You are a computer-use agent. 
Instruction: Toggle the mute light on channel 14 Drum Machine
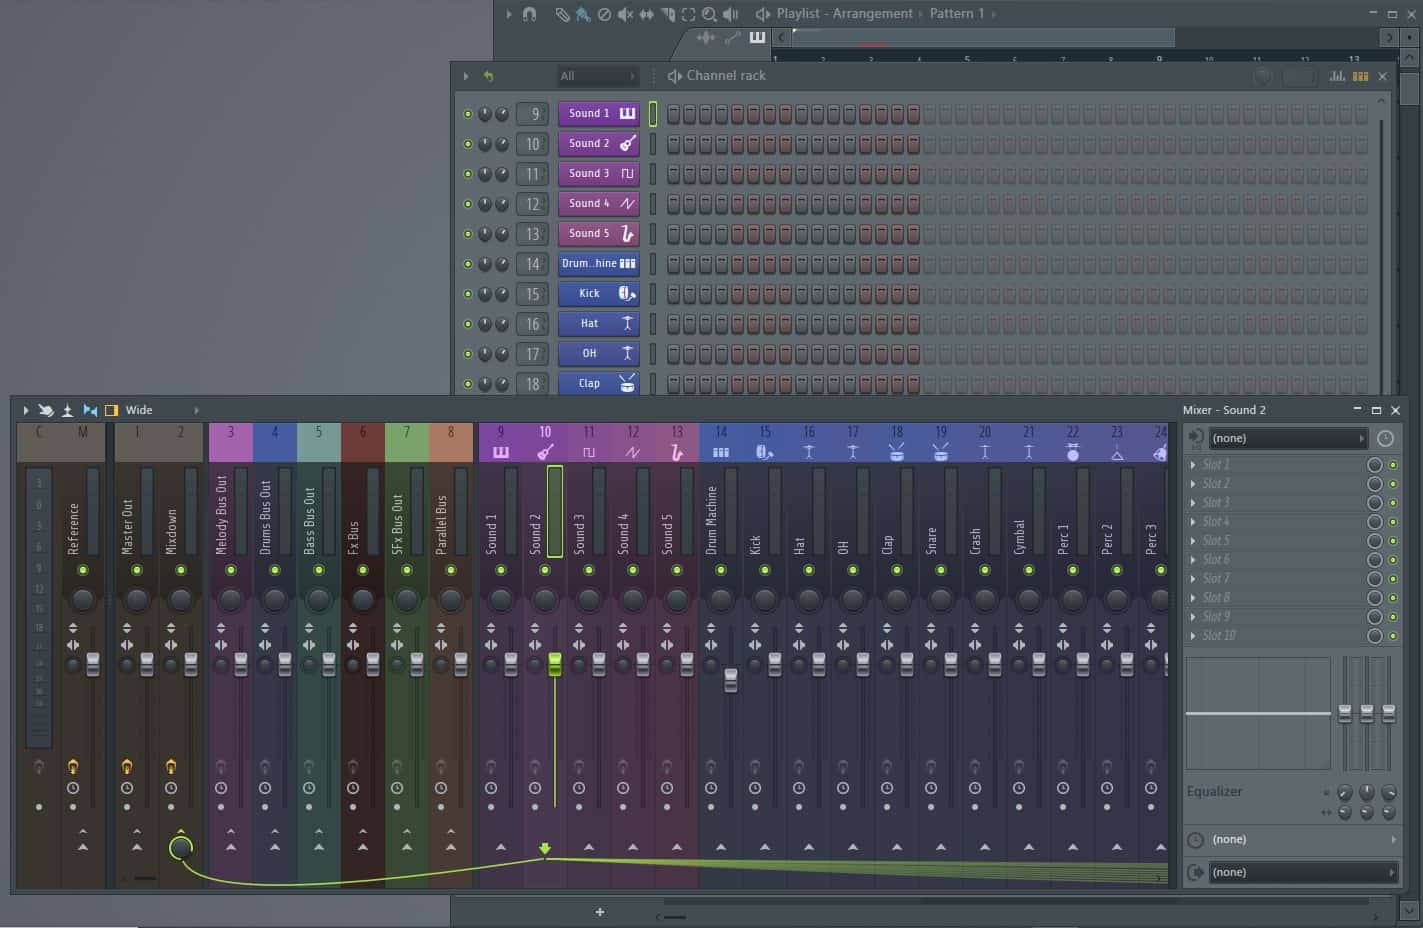(x=467, y=263)
